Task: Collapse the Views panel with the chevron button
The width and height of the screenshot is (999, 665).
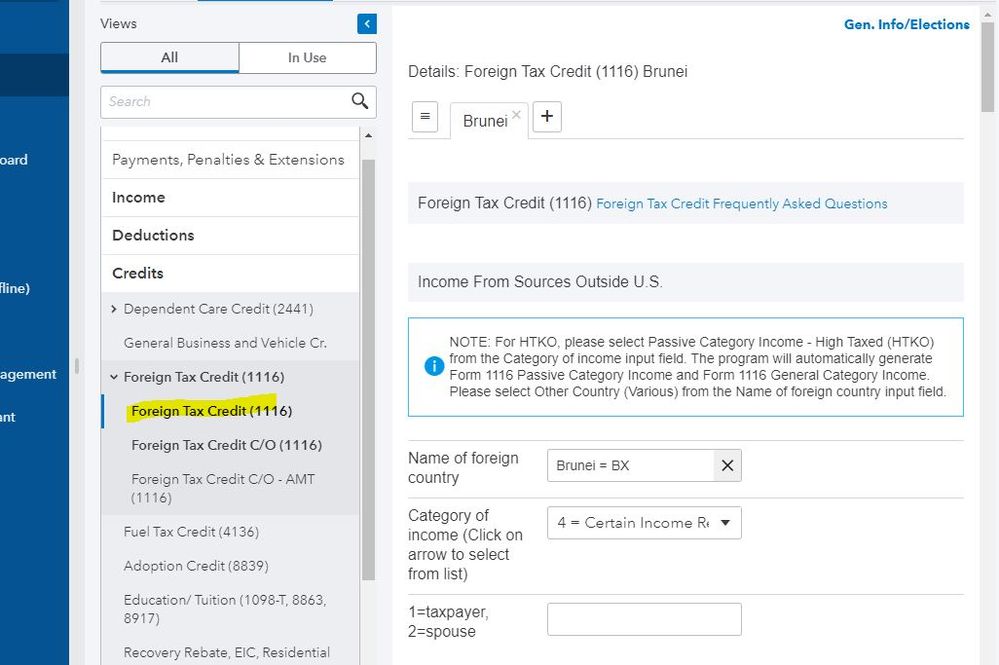Action: click(366, 24)
